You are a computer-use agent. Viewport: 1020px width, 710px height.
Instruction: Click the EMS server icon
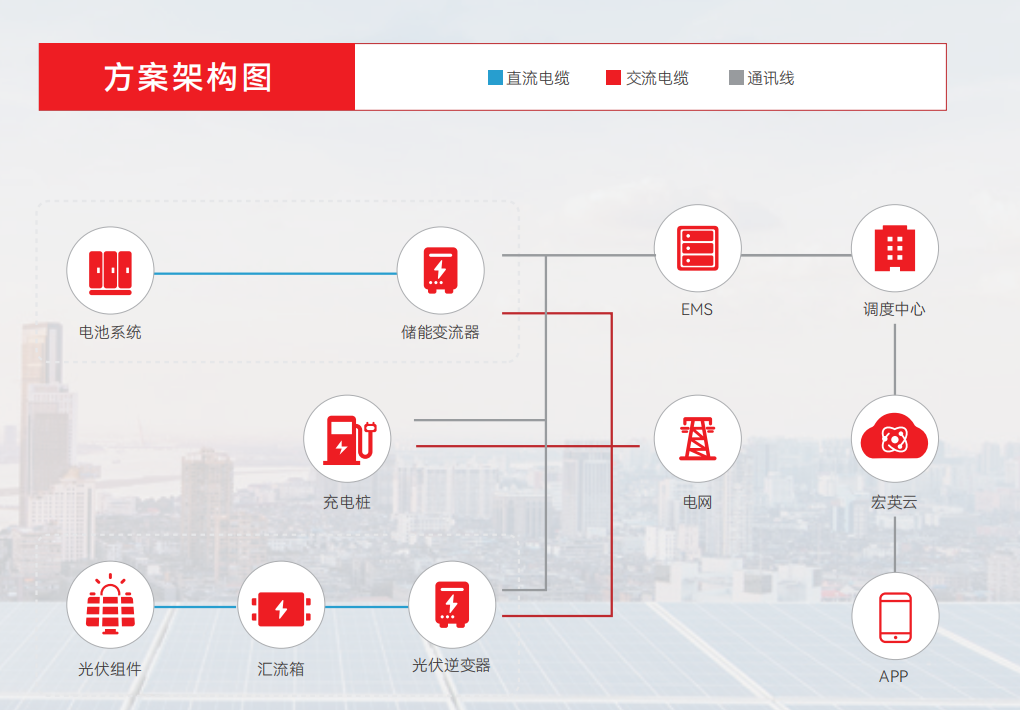[x=697, y=248]
